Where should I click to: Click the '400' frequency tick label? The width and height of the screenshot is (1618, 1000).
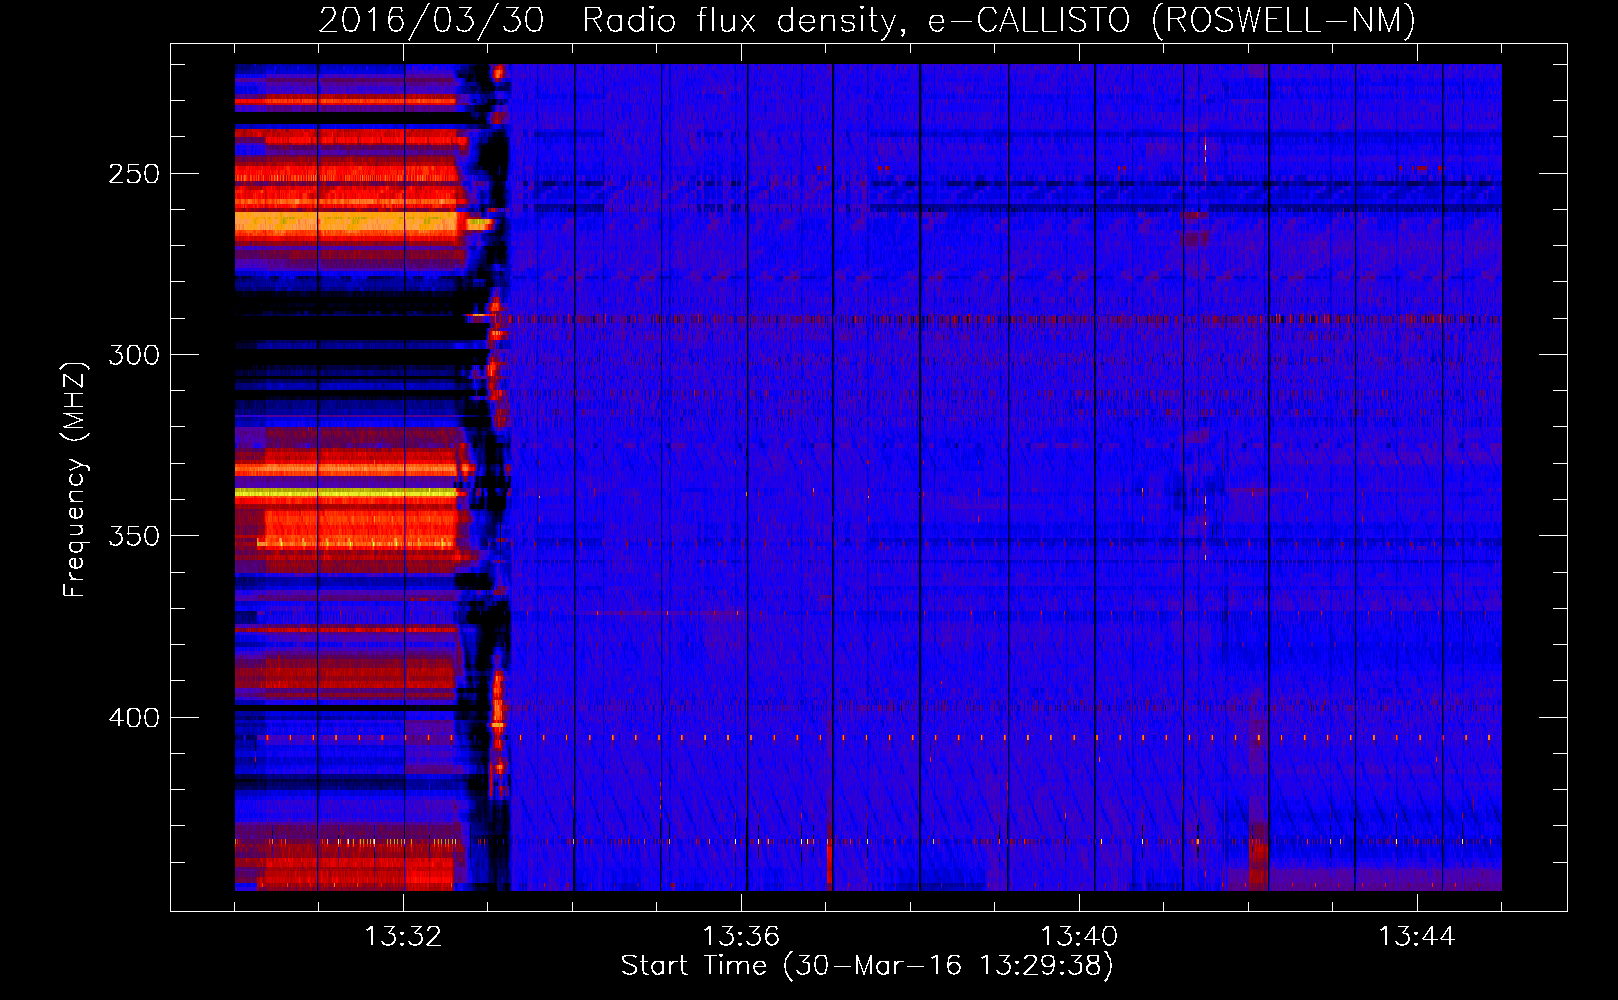click(134, 718)
